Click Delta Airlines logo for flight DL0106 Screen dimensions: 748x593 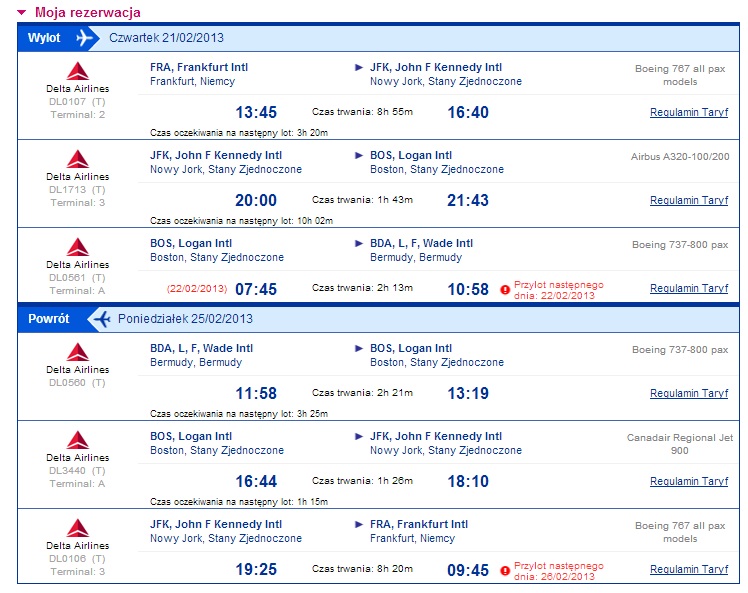[x=78, y=528]
